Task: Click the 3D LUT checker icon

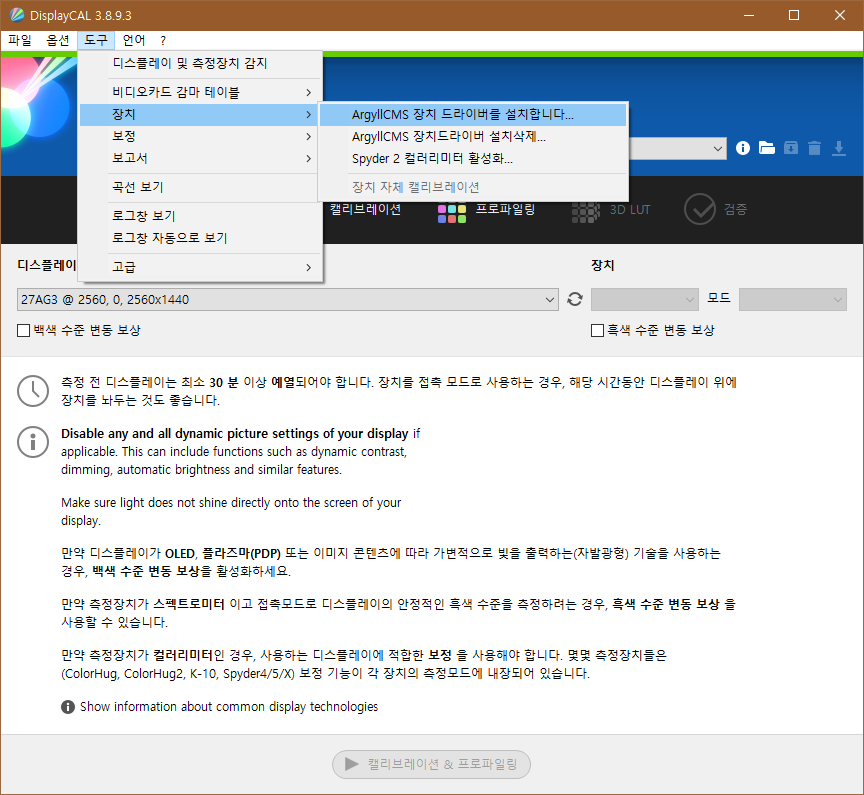Action: pos(585,212)
